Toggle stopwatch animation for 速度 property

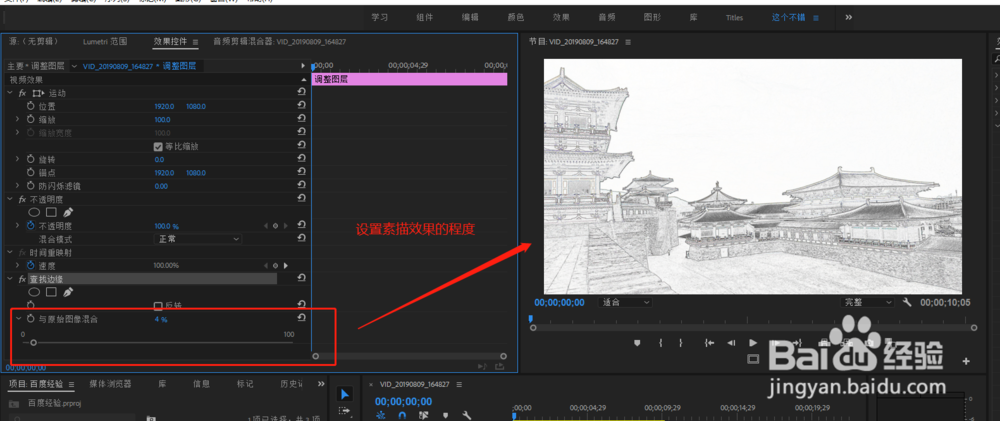tap(31, 265)
